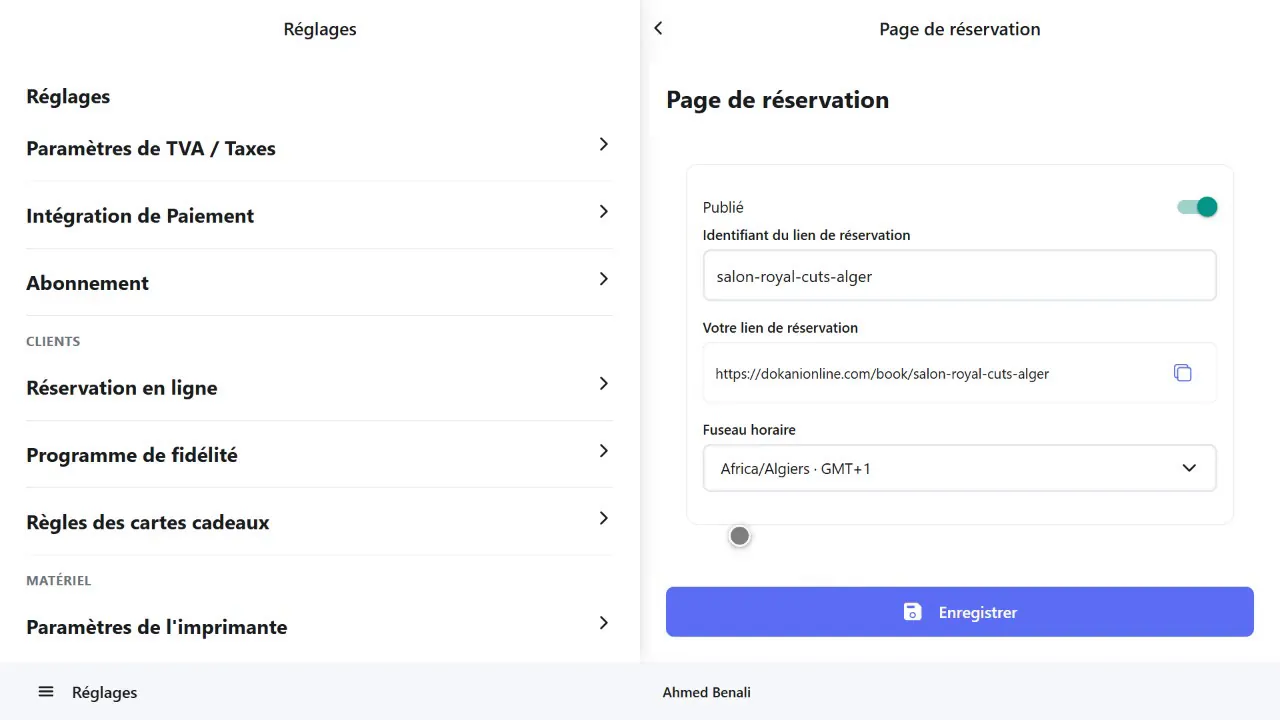This screenshot has width=1280, height=720.
Task: Click the Publié label
Action: (x=723, y=207)
